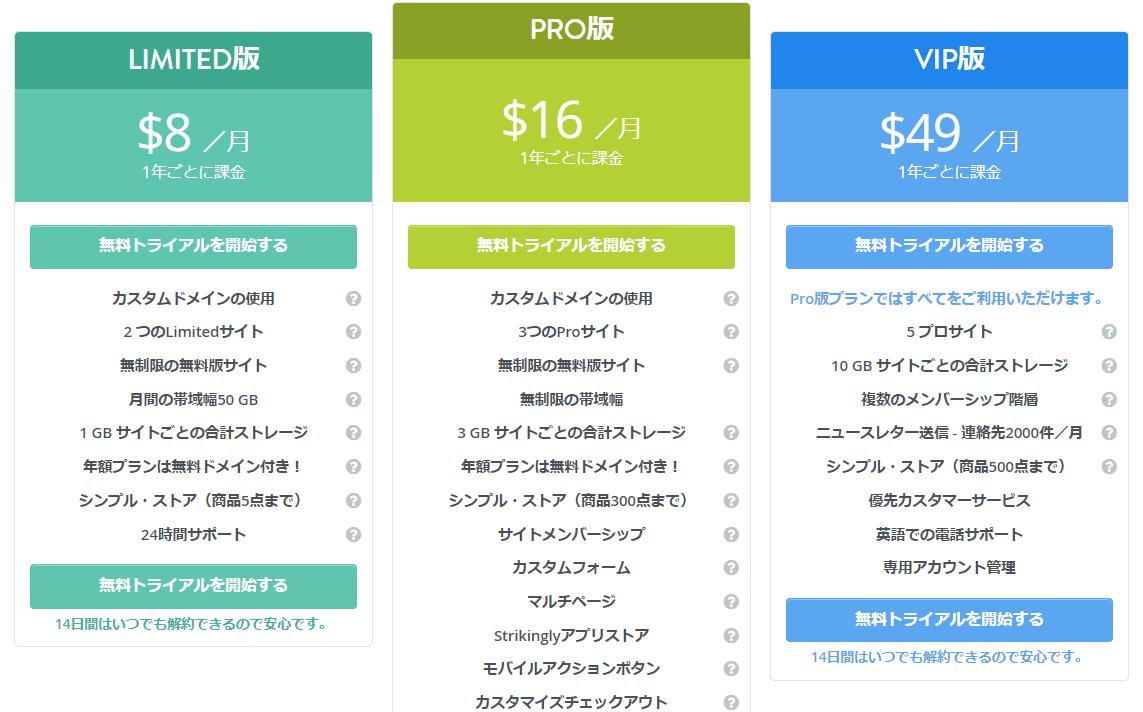This screenshot has height=712, width=1143.
Task: Start free trial at top of LIMITED plan
Action: (x=193, y=246)
